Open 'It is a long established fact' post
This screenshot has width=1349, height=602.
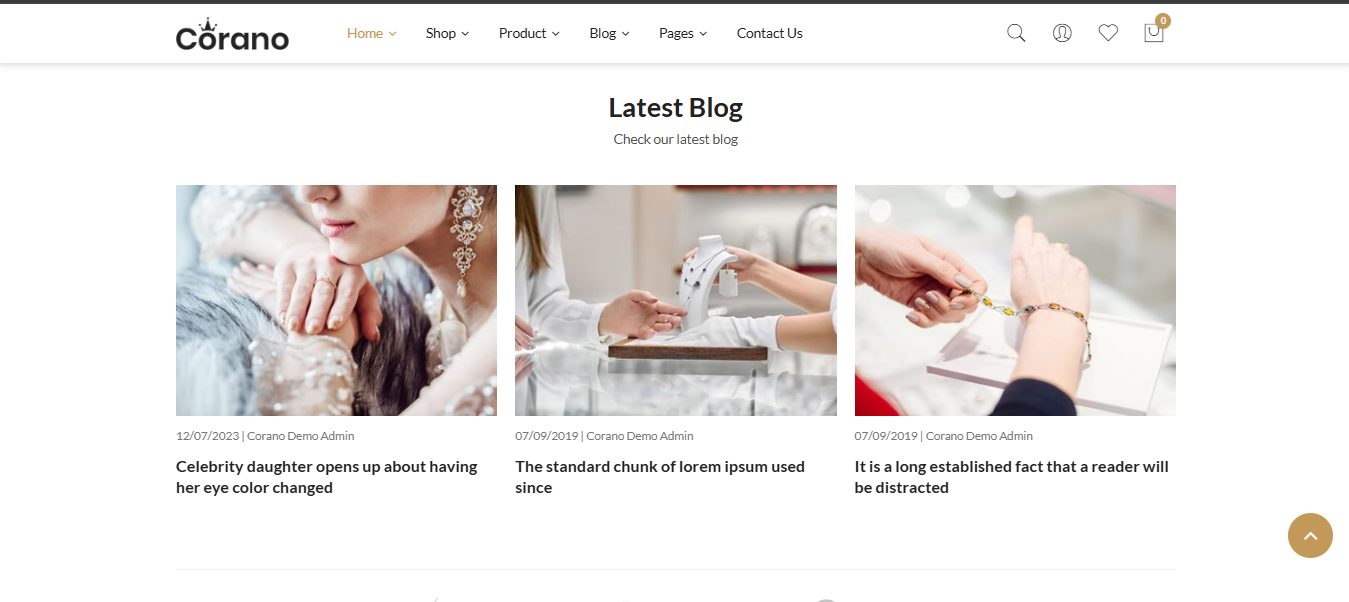1011,477
